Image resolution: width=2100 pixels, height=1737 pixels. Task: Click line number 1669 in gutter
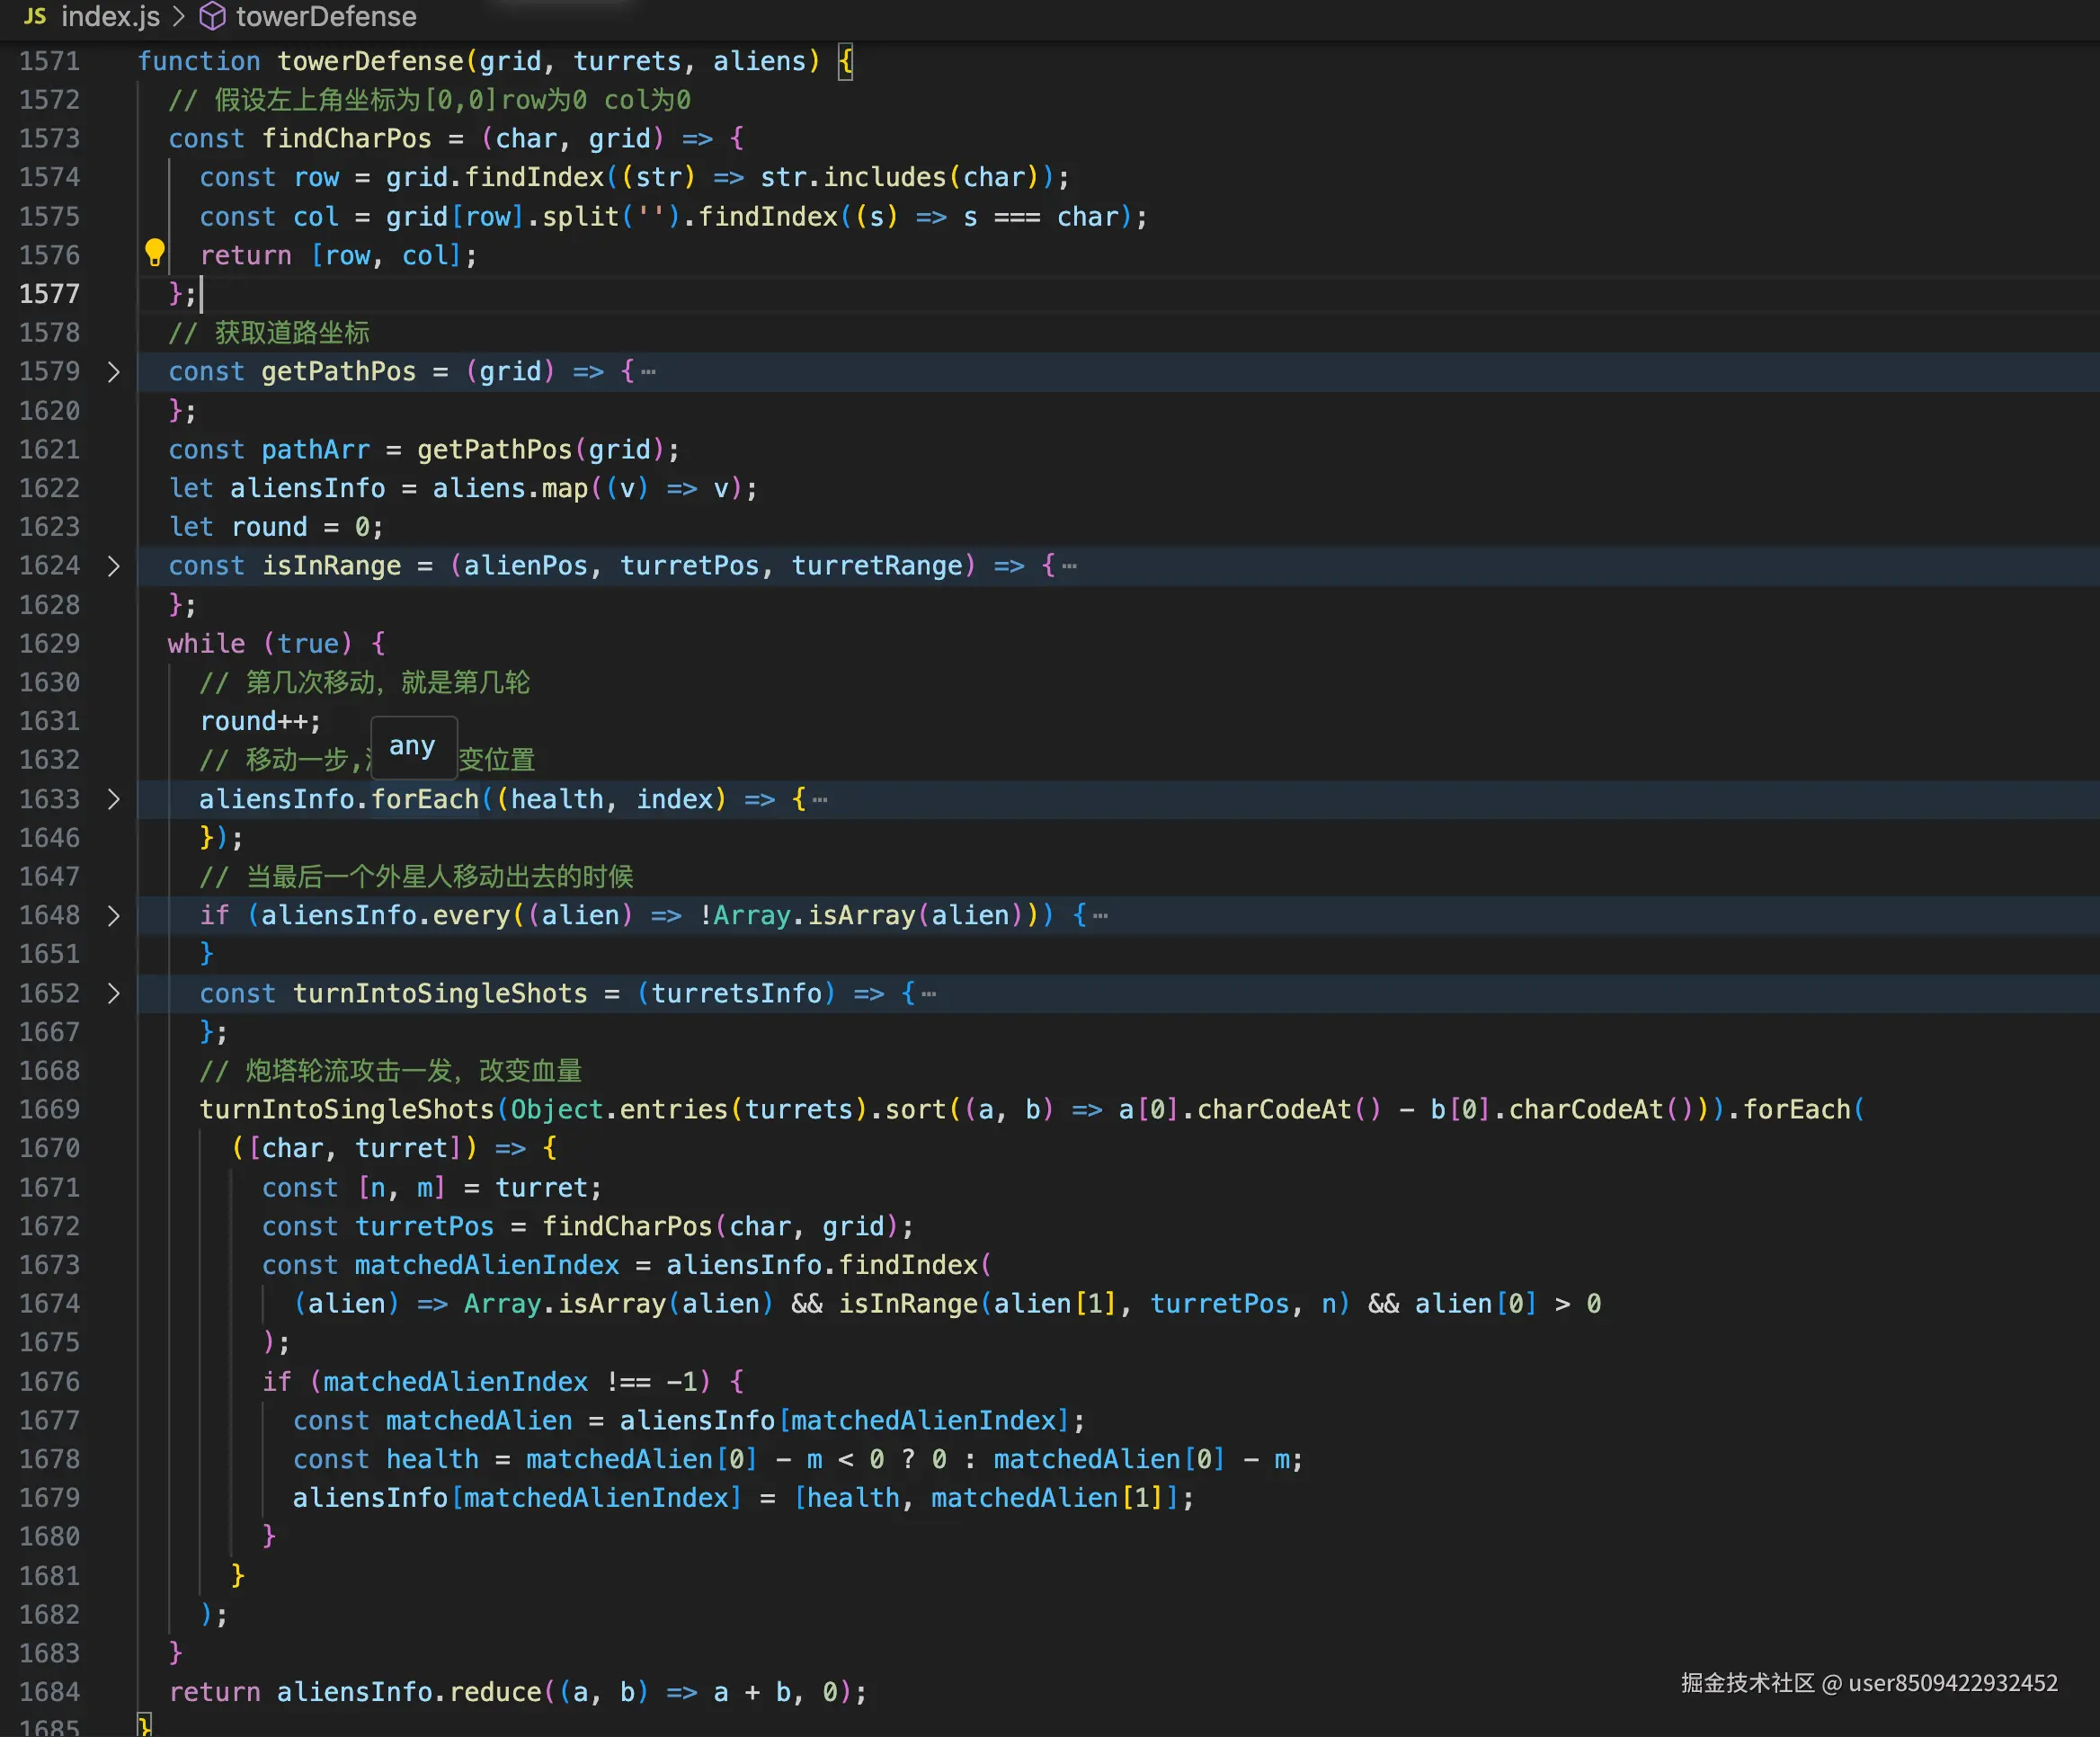49,1109
